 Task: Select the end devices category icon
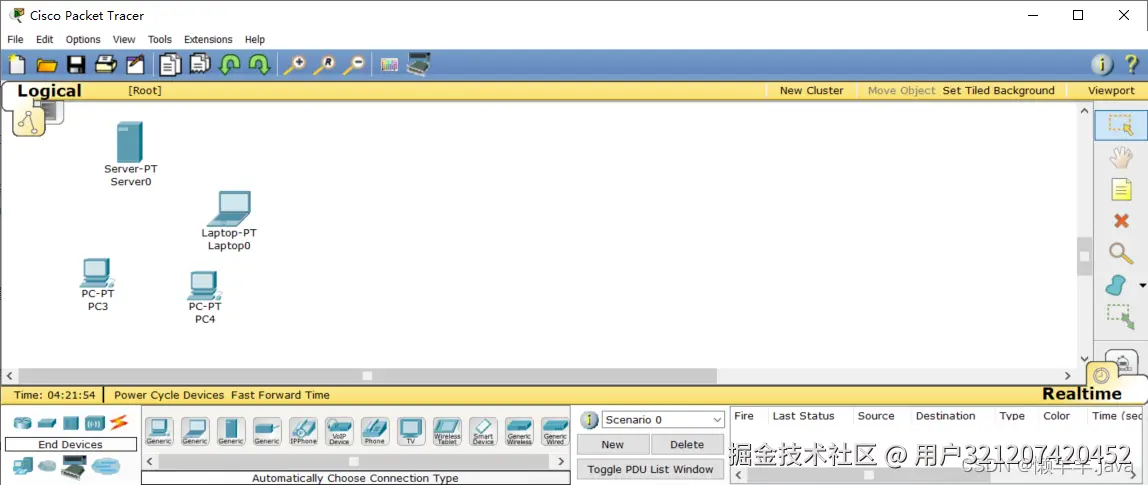click(x=23, y=465)
